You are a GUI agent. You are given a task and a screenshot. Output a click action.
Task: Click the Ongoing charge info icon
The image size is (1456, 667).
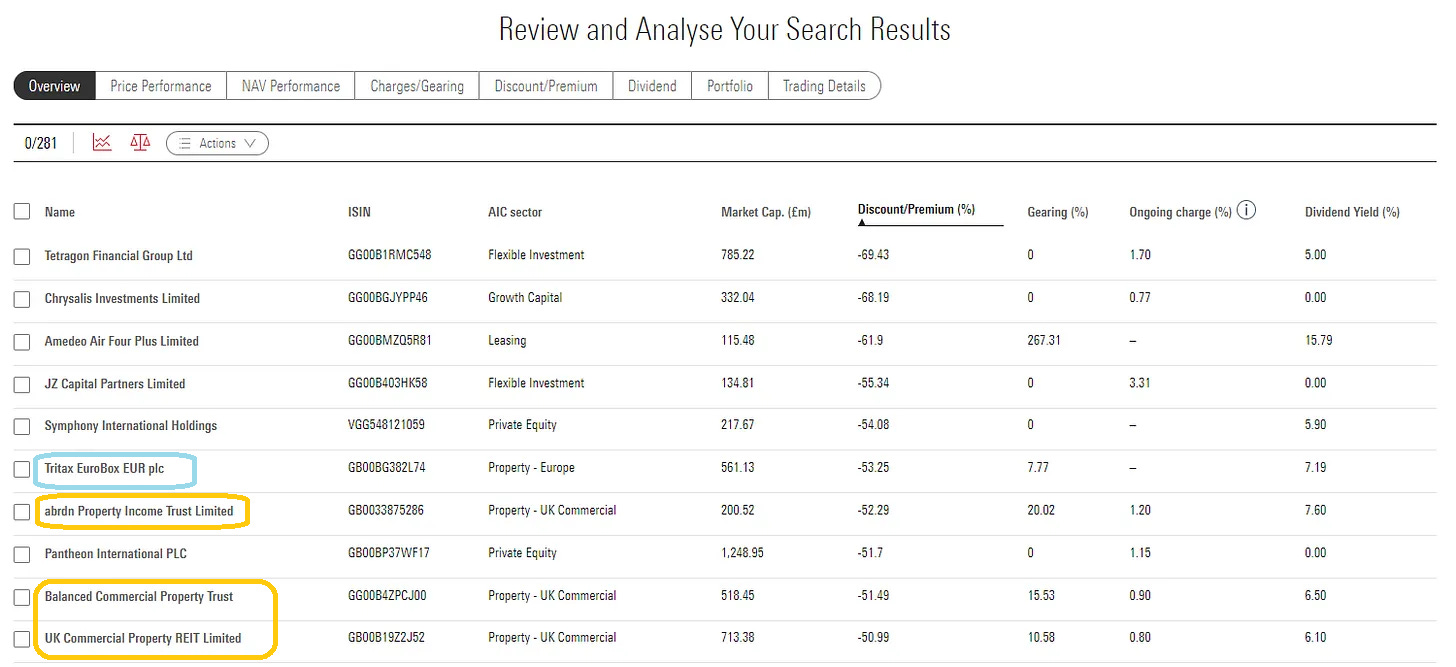(1246, 211)
